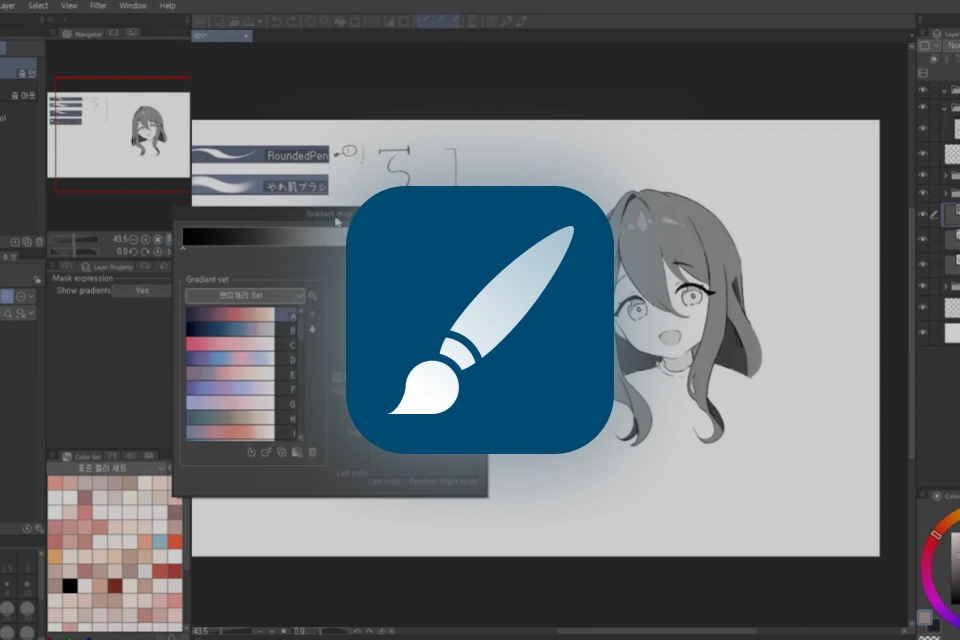Choose brush size 8 preset
This screenshot has width=960, height=640.
pyautogui.click(x=7, y=589)
